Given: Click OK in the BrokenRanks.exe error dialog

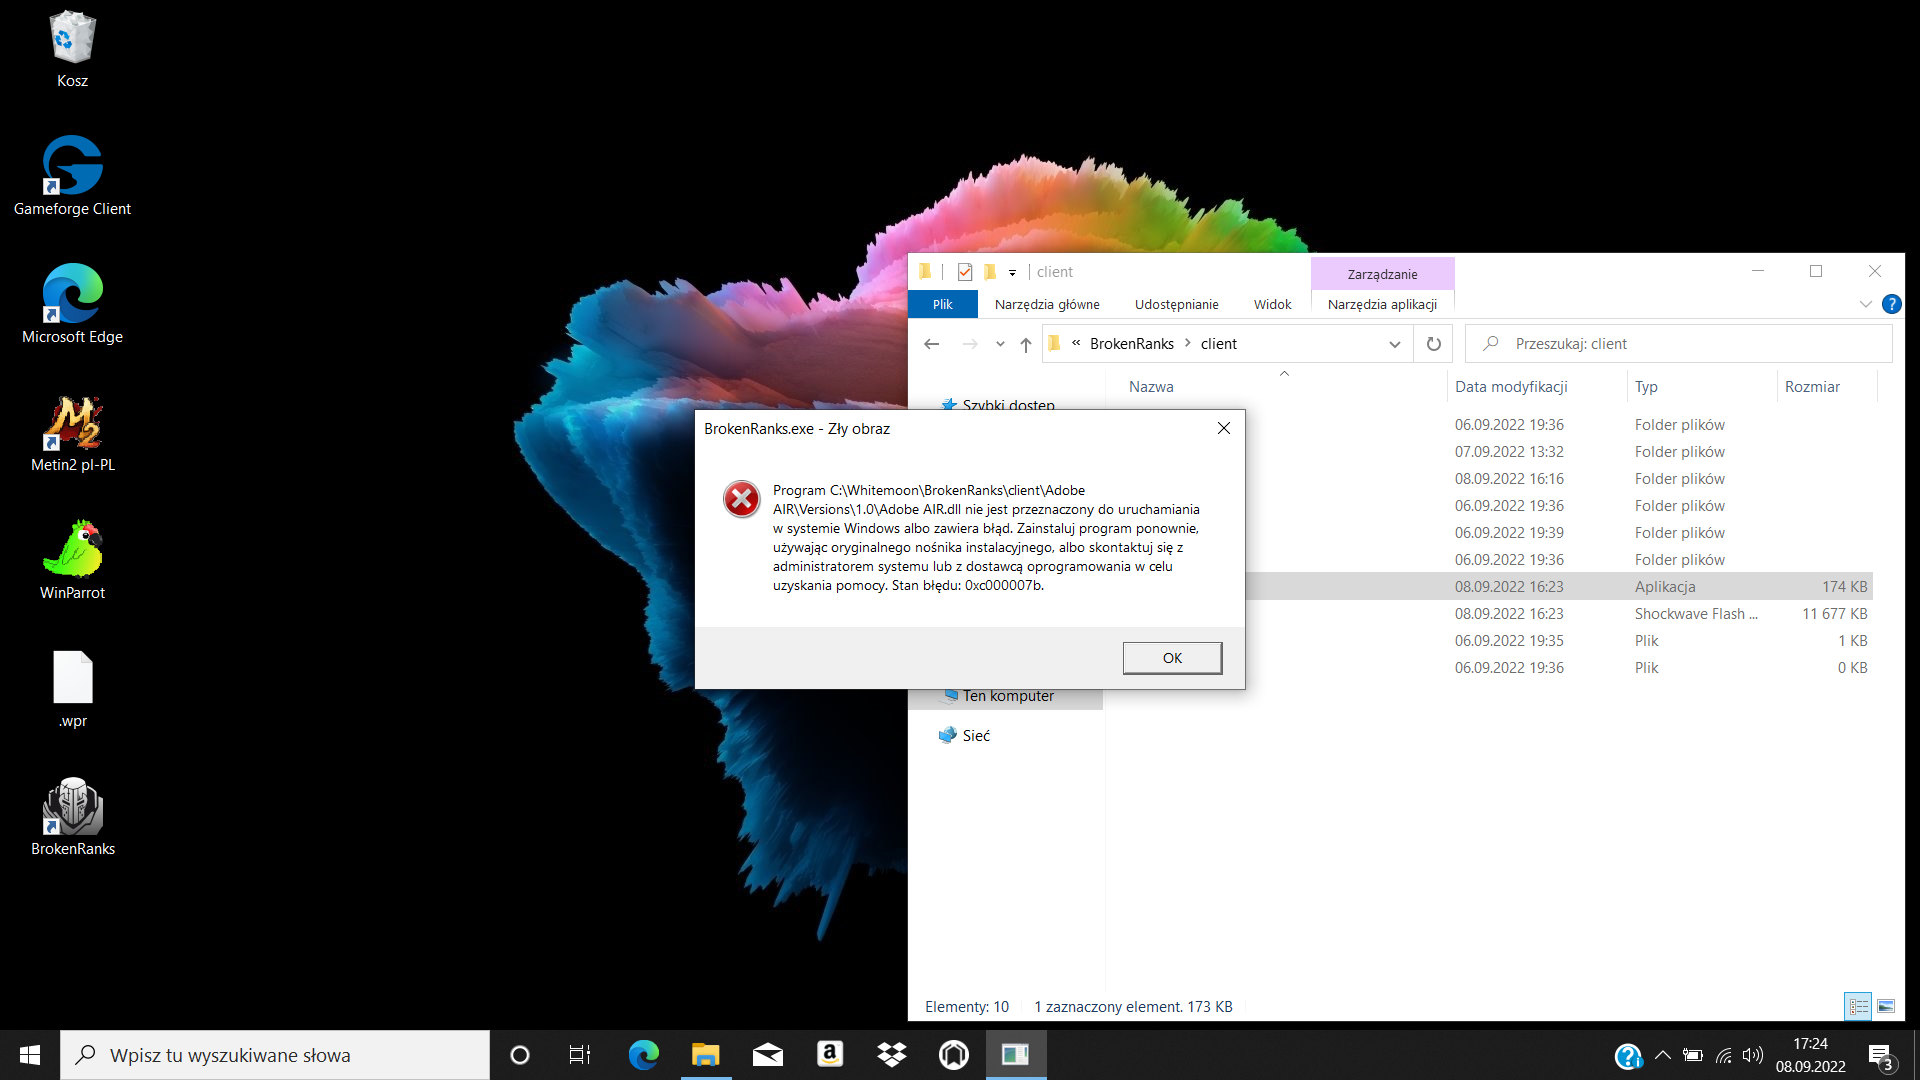Looking at the screenshot, I should pyautogui.click(x=1172, y=658).
